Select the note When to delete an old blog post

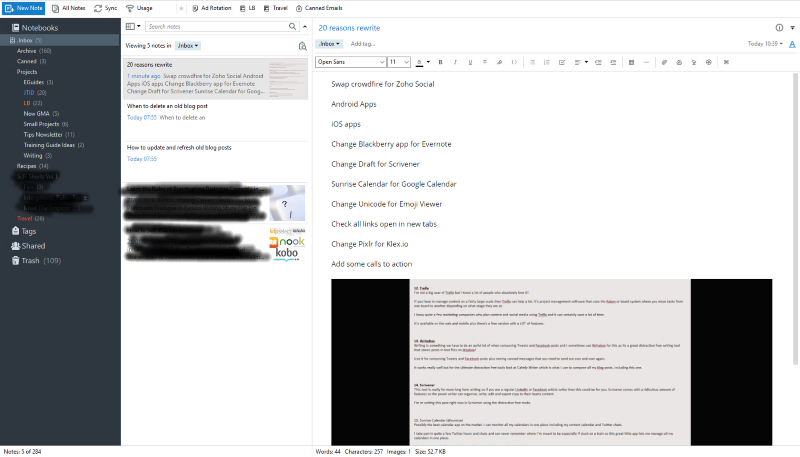215,120
